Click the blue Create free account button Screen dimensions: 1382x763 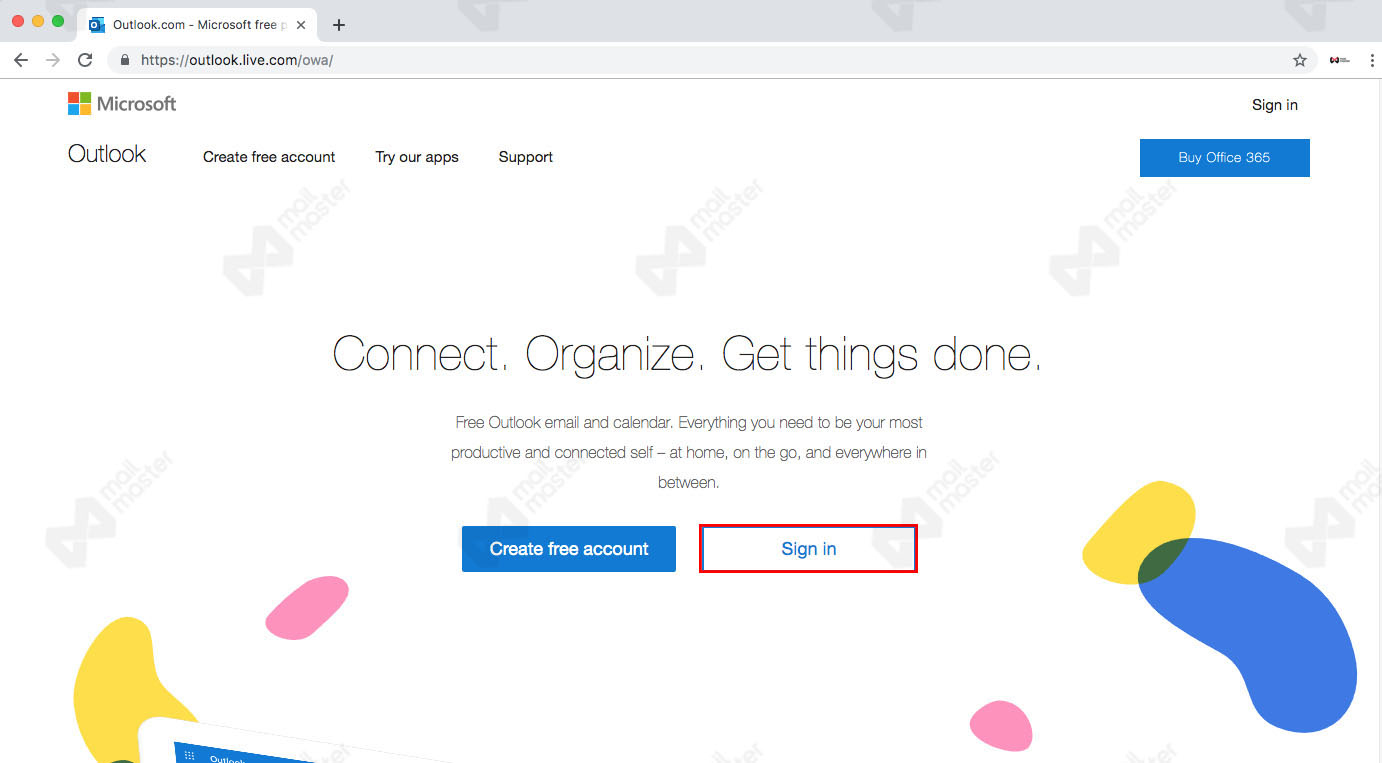pos(569,549)
